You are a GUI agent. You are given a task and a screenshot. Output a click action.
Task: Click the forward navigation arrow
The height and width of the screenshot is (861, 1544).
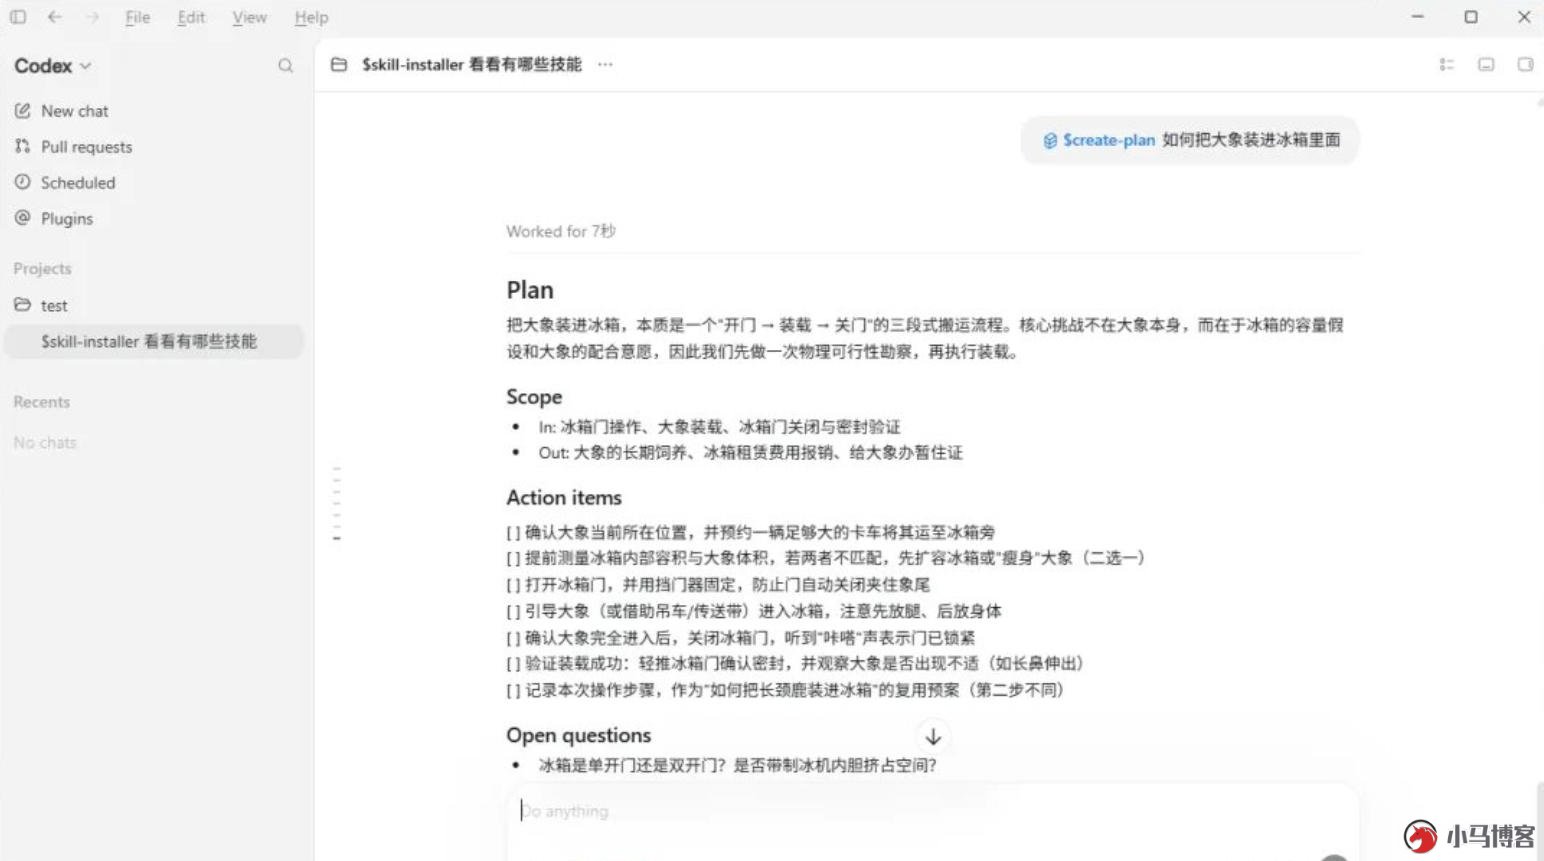point(92,17)
